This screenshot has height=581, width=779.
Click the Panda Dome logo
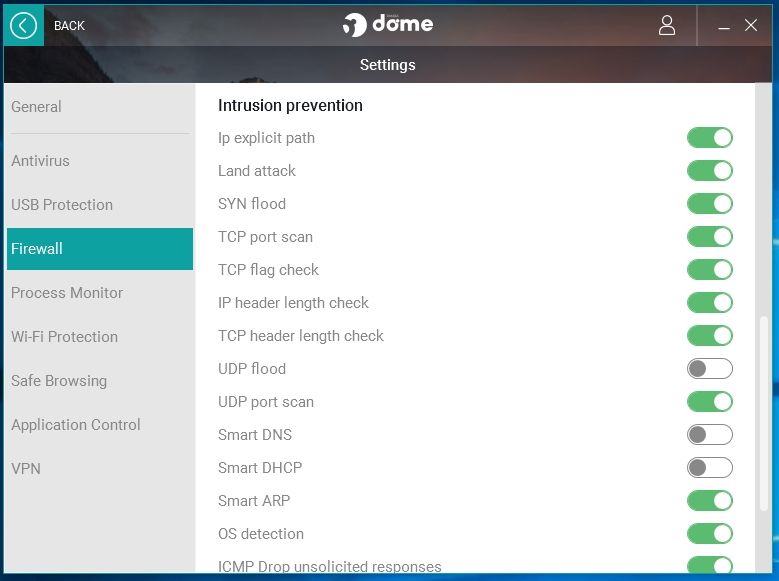(x=388, y=25)
